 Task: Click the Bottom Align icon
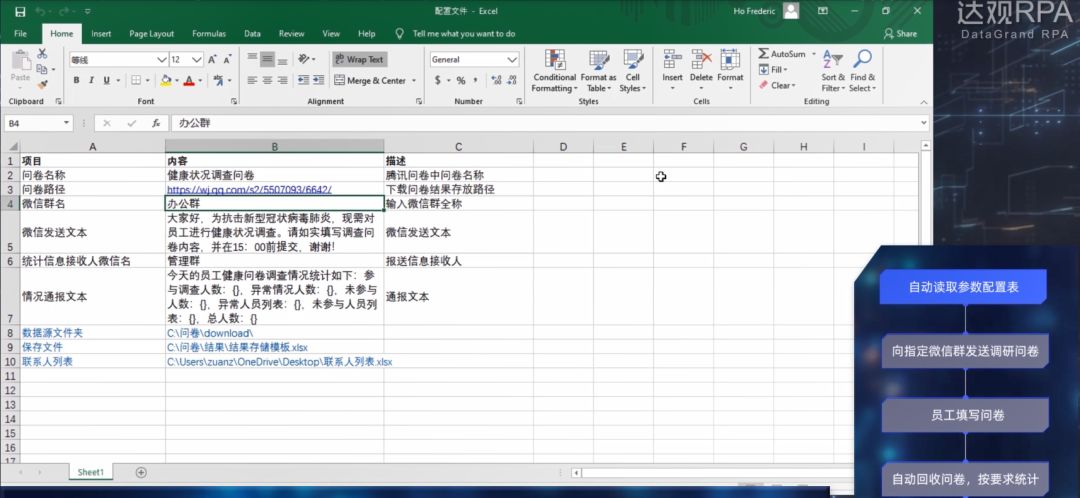click(x=282, y=59)
